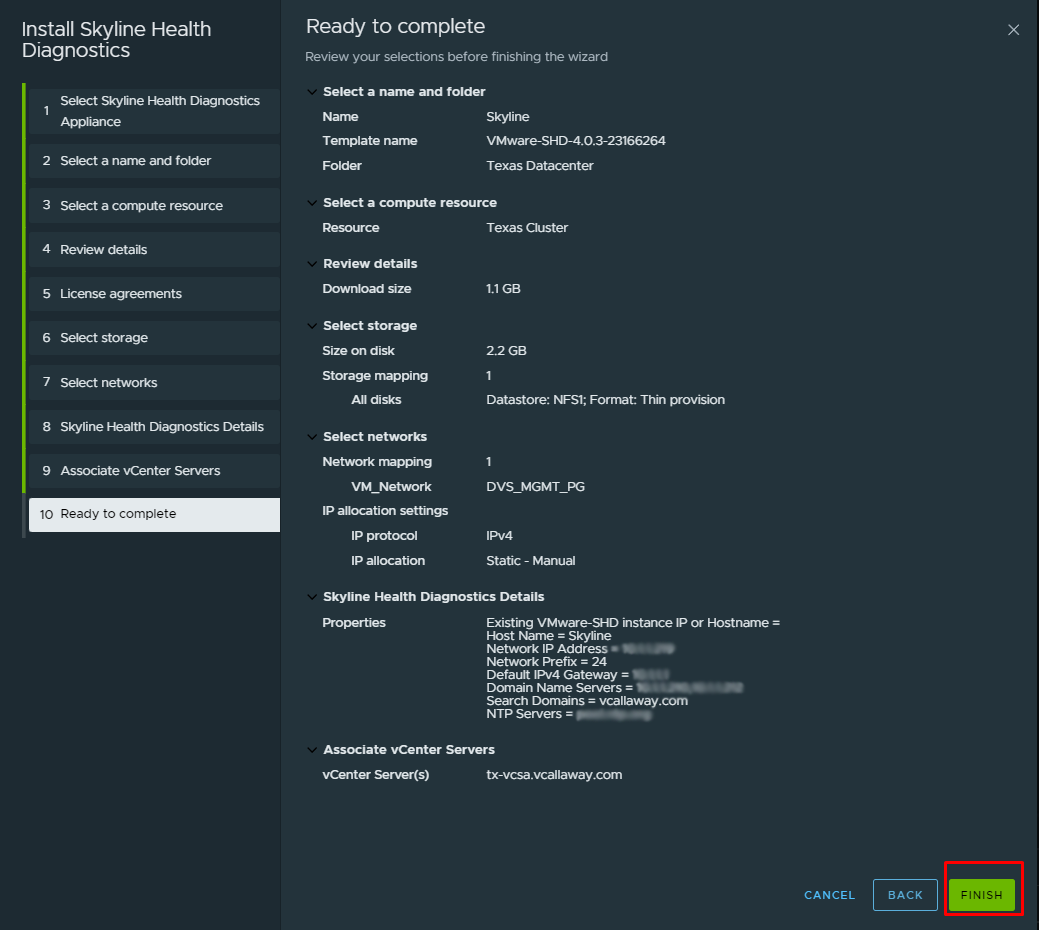Click the Existing VMware-SHD instance IP or Hostname line

[x=633, y=623]
